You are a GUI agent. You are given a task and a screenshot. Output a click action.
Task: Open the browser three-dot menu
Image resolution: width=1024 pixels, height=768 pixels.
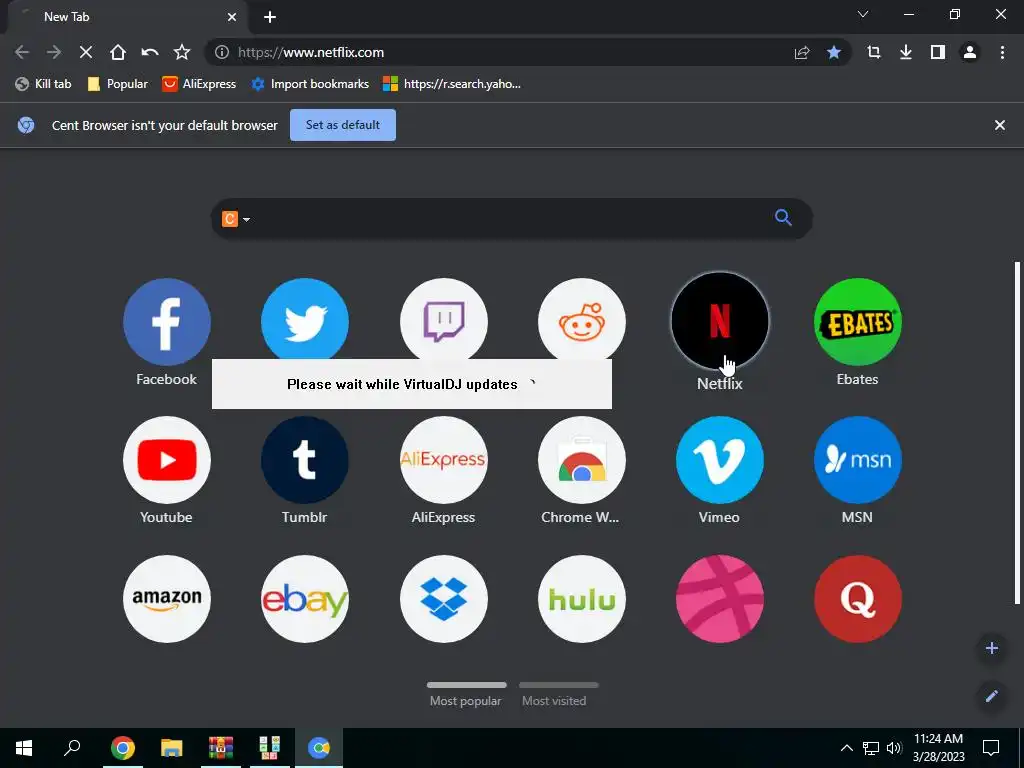pyautogui.click(x=1002, y=52)
